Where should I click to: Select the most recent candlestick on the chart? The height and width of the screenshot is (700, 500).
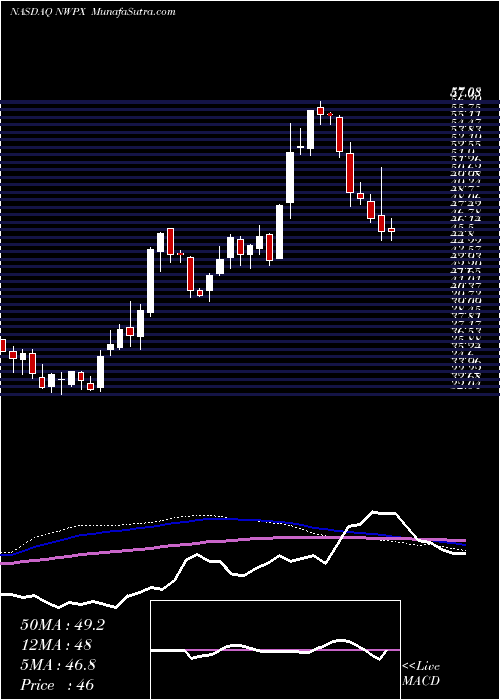[x=391, y=229]
